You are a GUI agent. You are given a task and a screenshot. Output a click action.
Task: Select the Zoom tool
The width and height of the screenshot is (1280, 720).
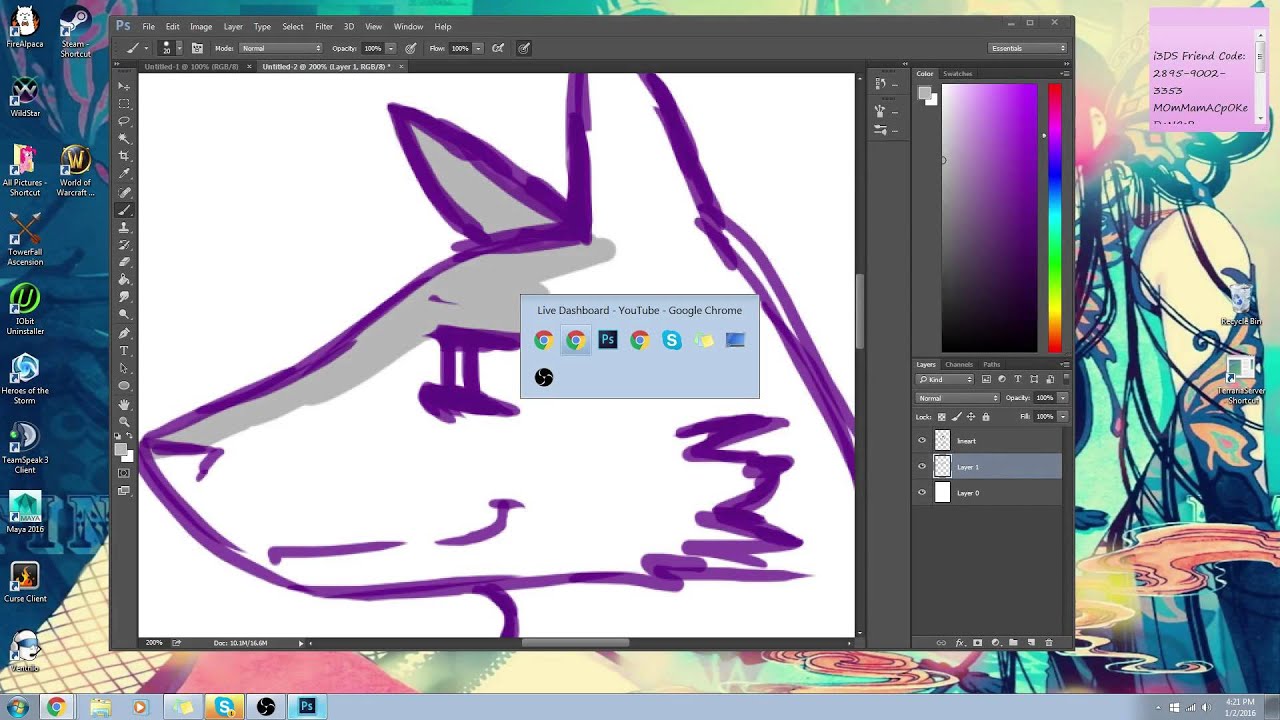point(124,422)
